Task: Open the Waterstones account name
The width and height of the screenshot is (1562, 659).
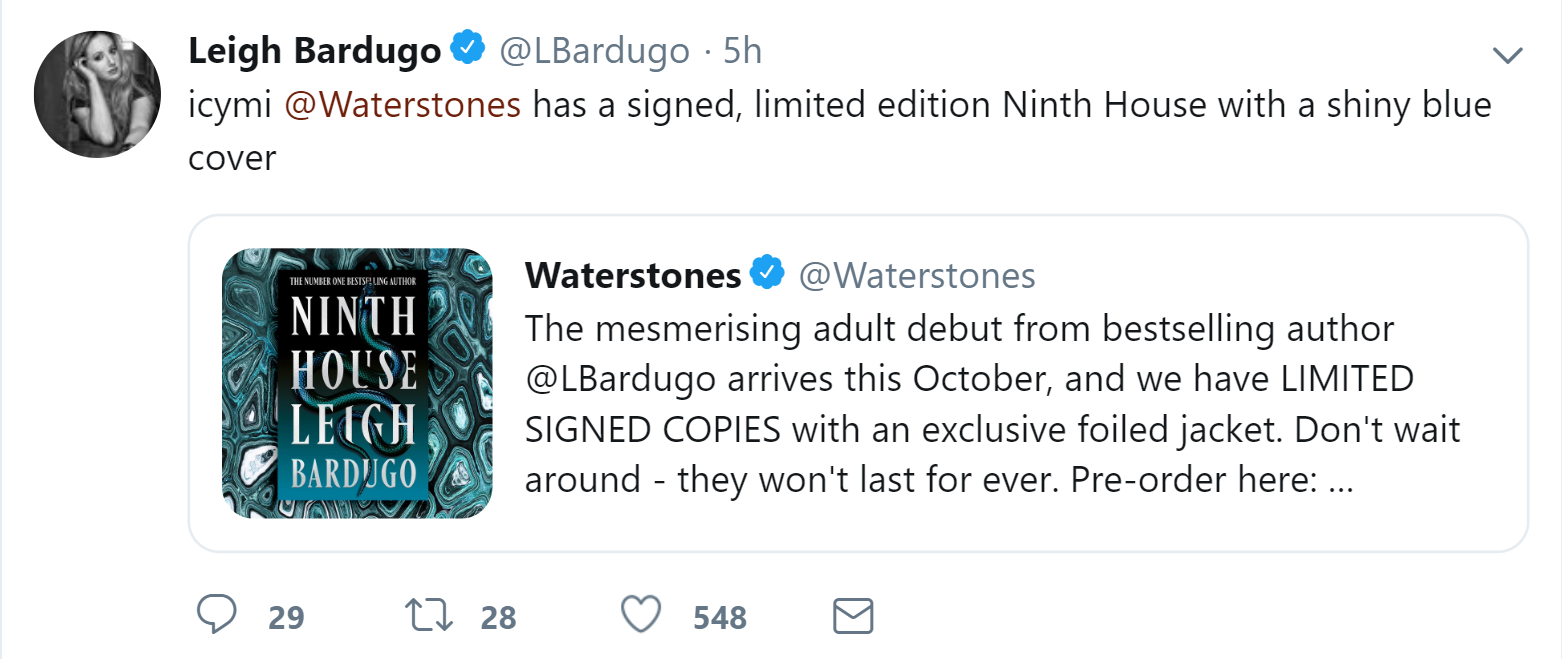Action: (x=631, y=273)
